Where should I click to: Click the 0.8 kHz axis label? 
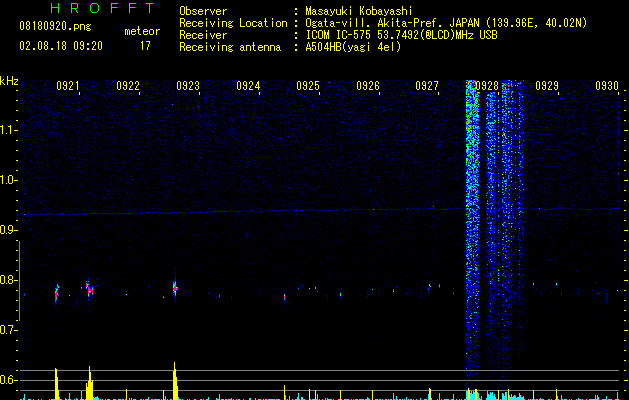[8, 280]
